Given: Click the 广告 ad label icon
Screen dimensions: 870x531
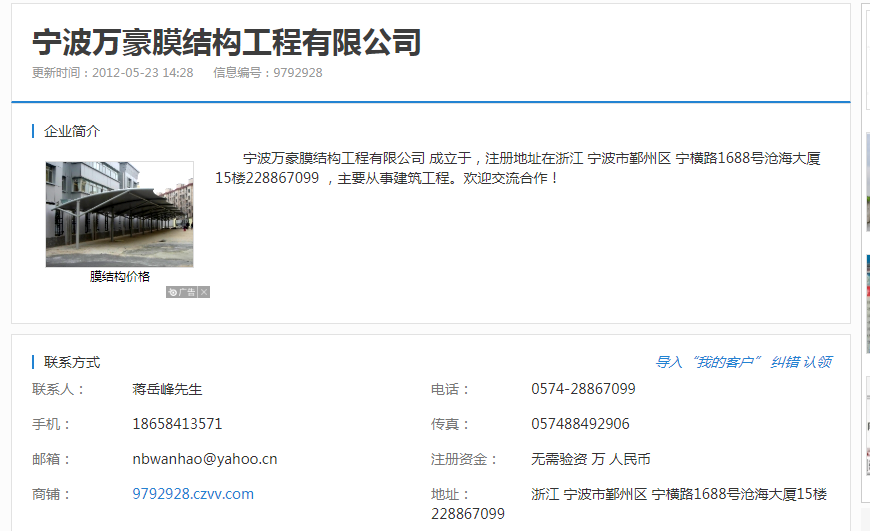Looking at the screenshot, I should click(181, 292).
